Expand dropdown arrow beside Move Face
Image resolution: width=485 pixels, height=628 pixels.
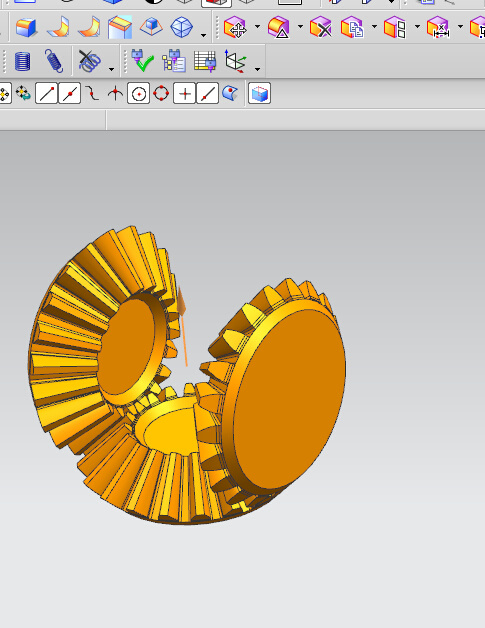pyautogui.click(x=258, y=27)
